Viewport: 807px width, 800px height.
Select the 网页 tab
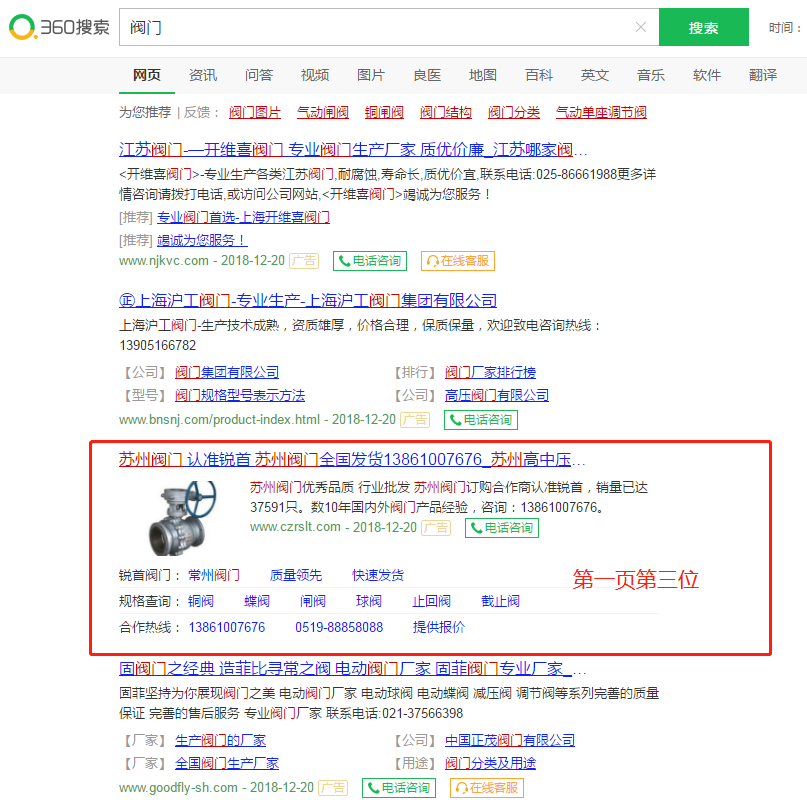click(147, 75)
